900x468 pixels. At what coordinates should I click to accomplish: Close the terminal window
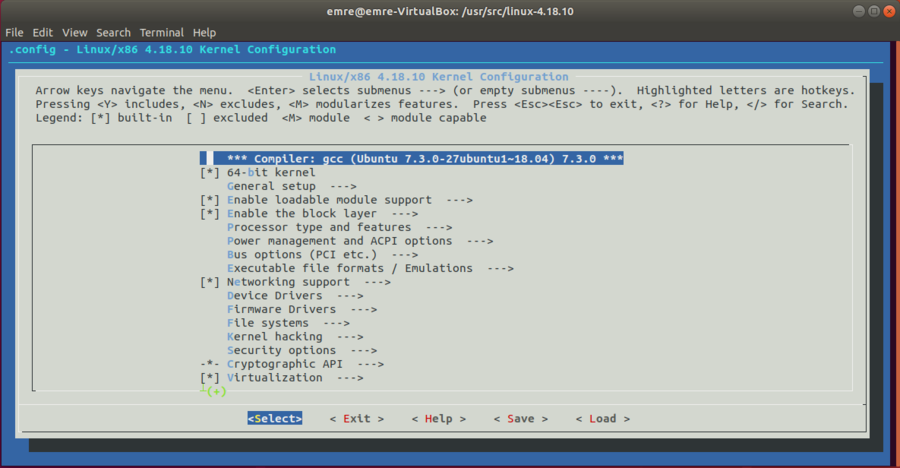coord(889,11)
